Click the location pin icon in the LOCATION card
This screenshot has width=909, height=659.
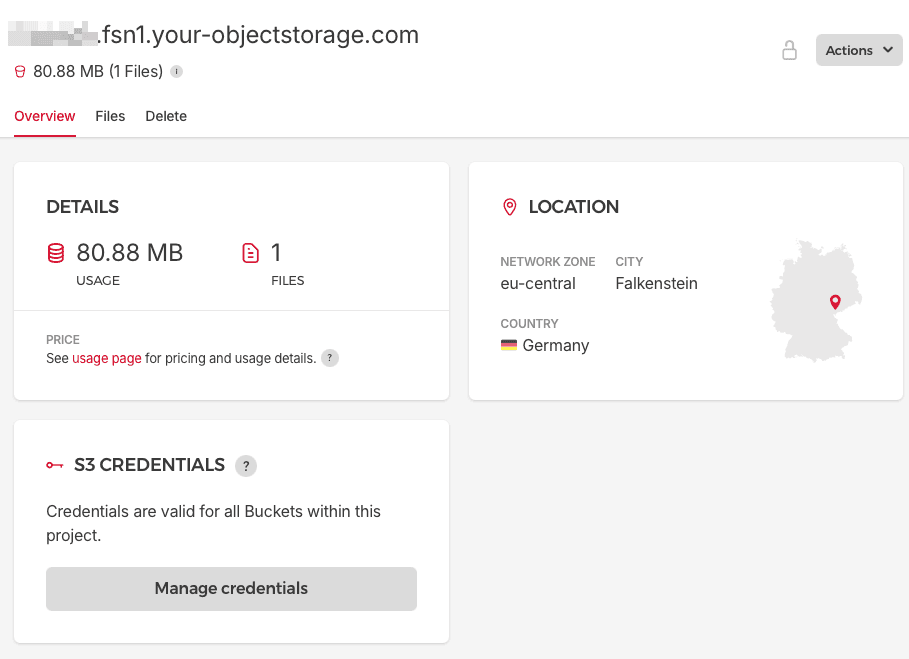(x=510, y=207)
